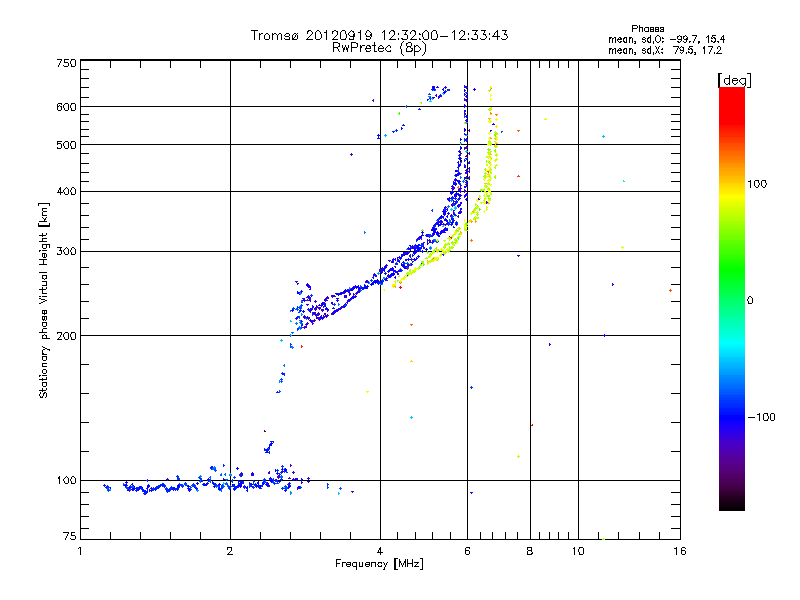Click y-axis tick label '500'
Image resolution: width=800 pixels, height=600 pixels.
tap(66, 145)
